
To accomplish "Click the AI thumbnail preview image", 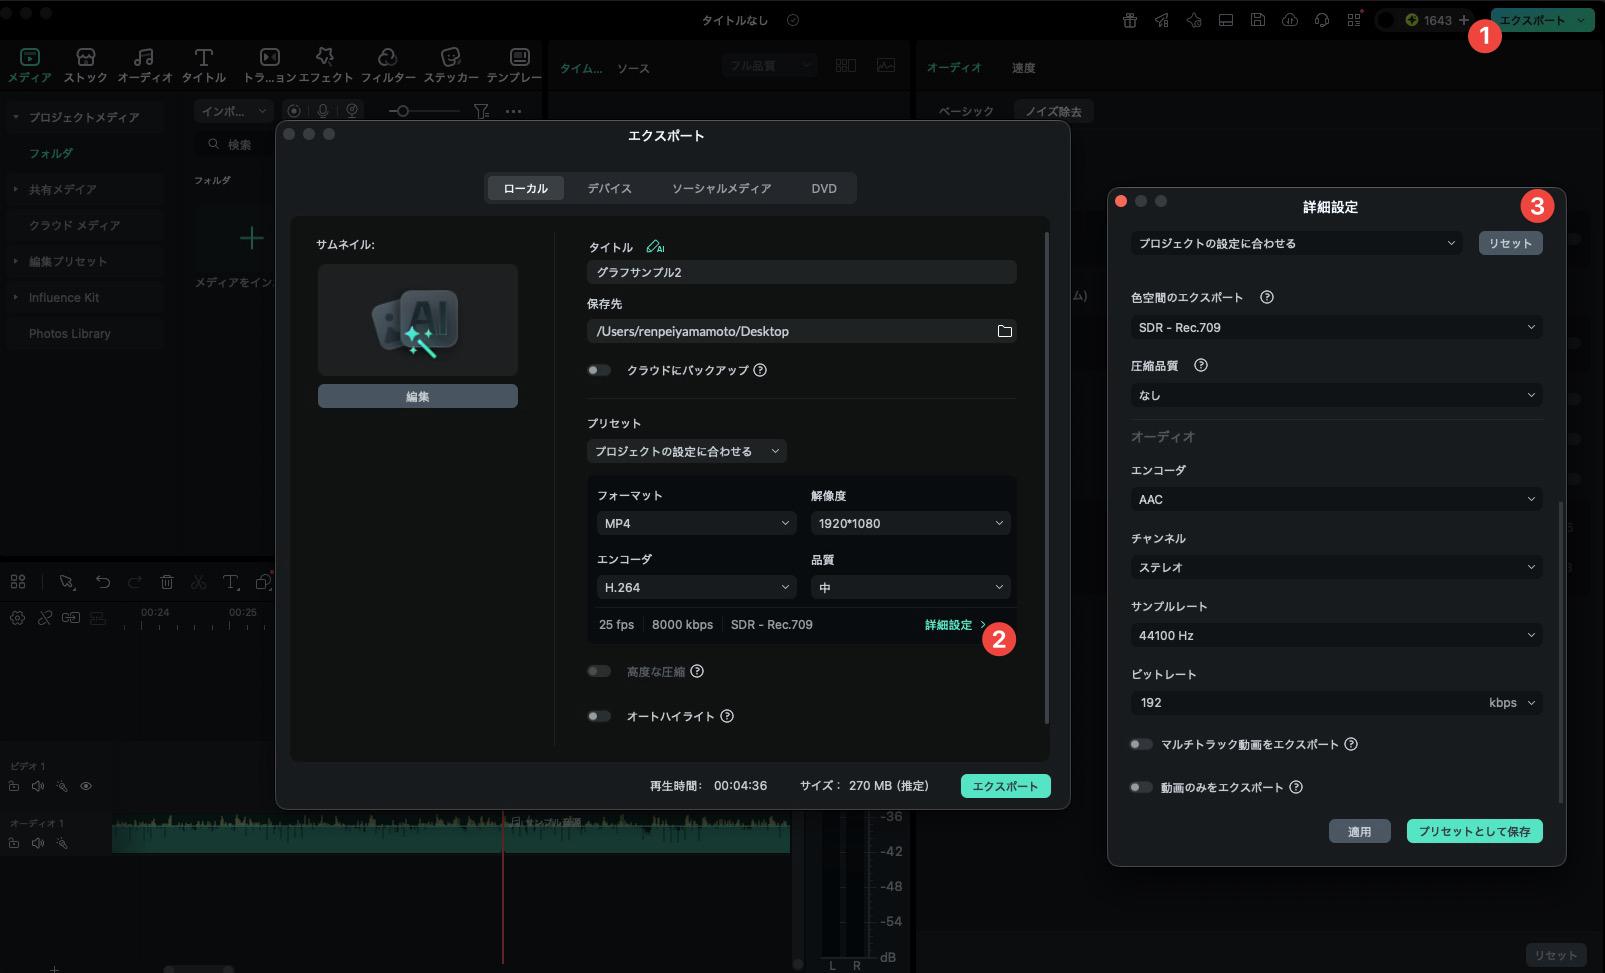I will point(417,320).
